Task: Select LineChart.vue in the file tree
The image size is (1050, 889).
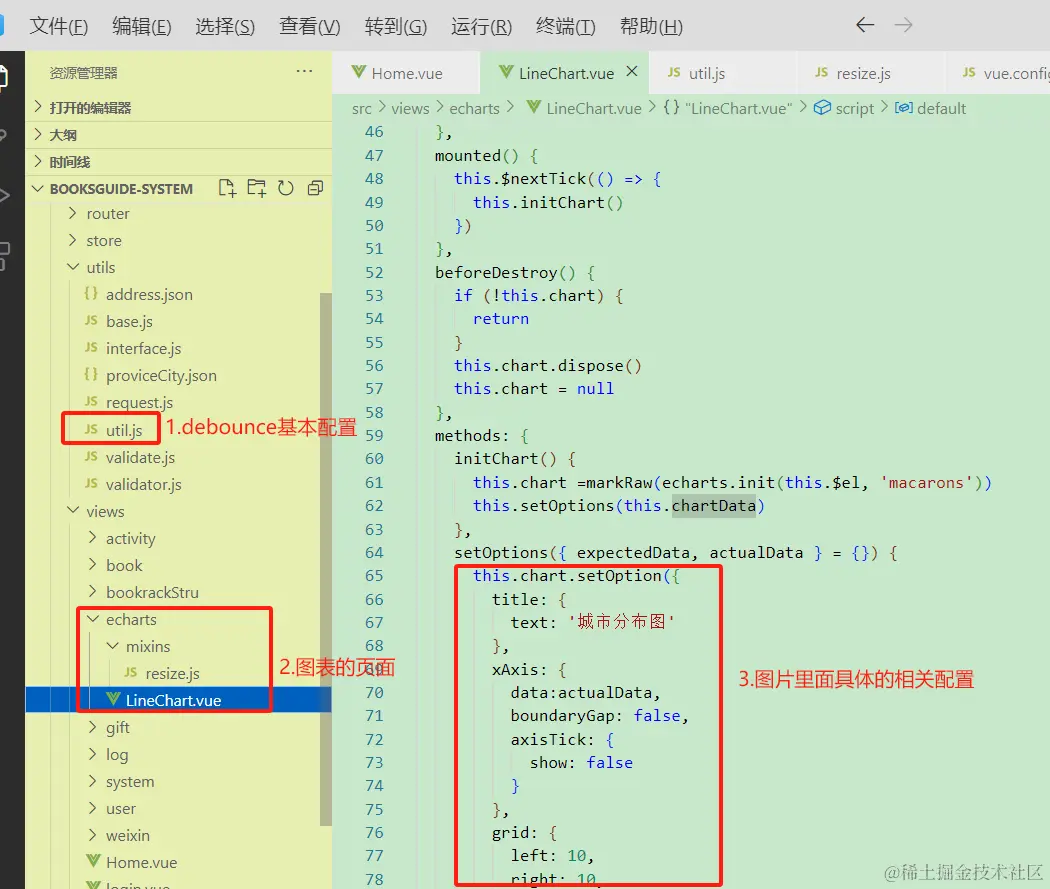Action: pos(173,700)
